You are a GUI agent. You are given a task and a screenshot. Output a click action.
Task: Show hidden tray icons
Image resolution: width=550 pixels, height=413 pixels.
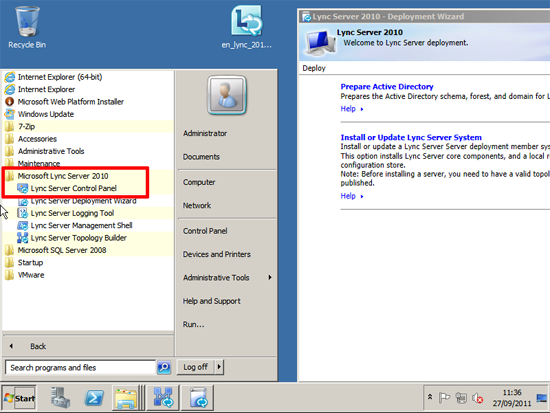[430, 397]
